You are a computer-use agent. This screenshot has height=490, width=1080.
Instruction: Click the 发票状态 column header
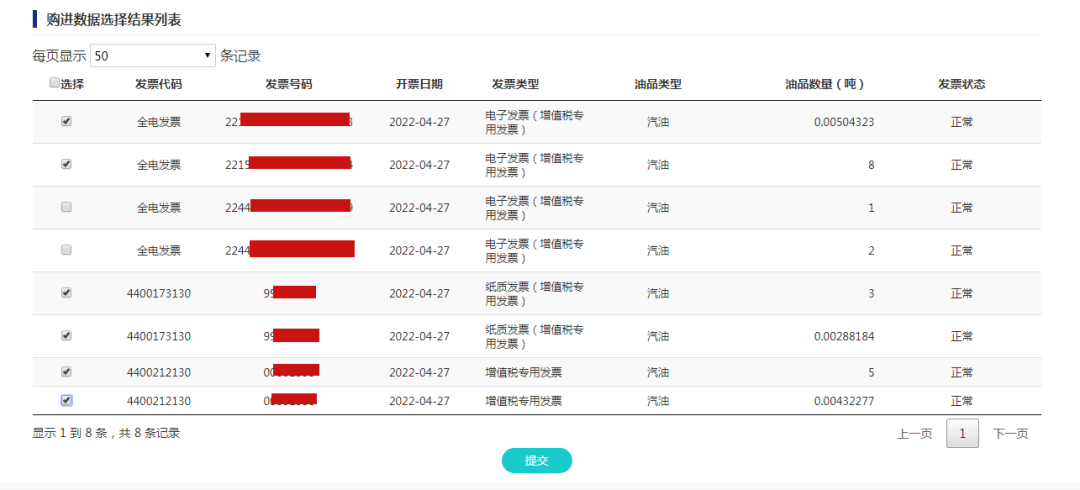(x=961, y=85)
